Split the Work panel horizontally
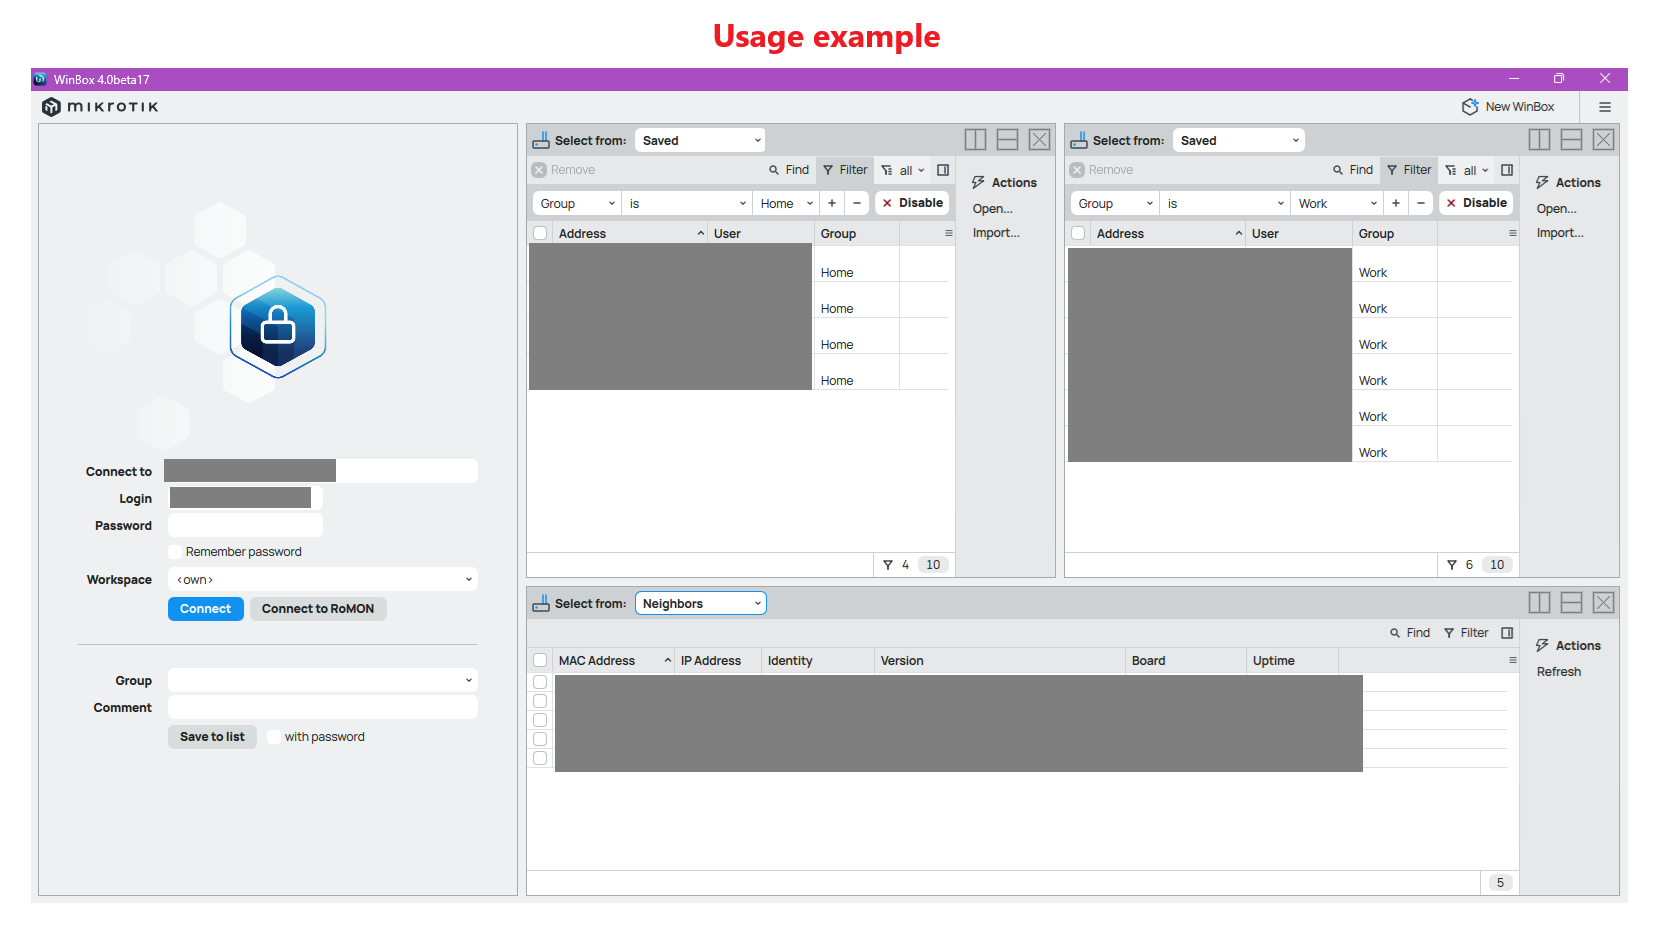Screen dimensions: 1660x935 pos(1571,140)
